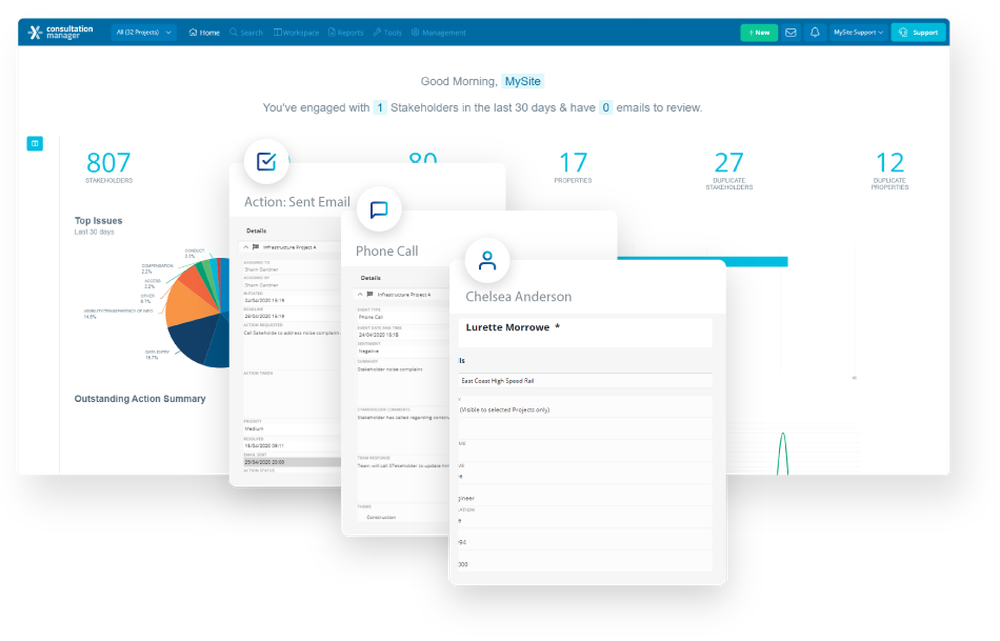
Task: Open the Search menu
Action: 246,33
